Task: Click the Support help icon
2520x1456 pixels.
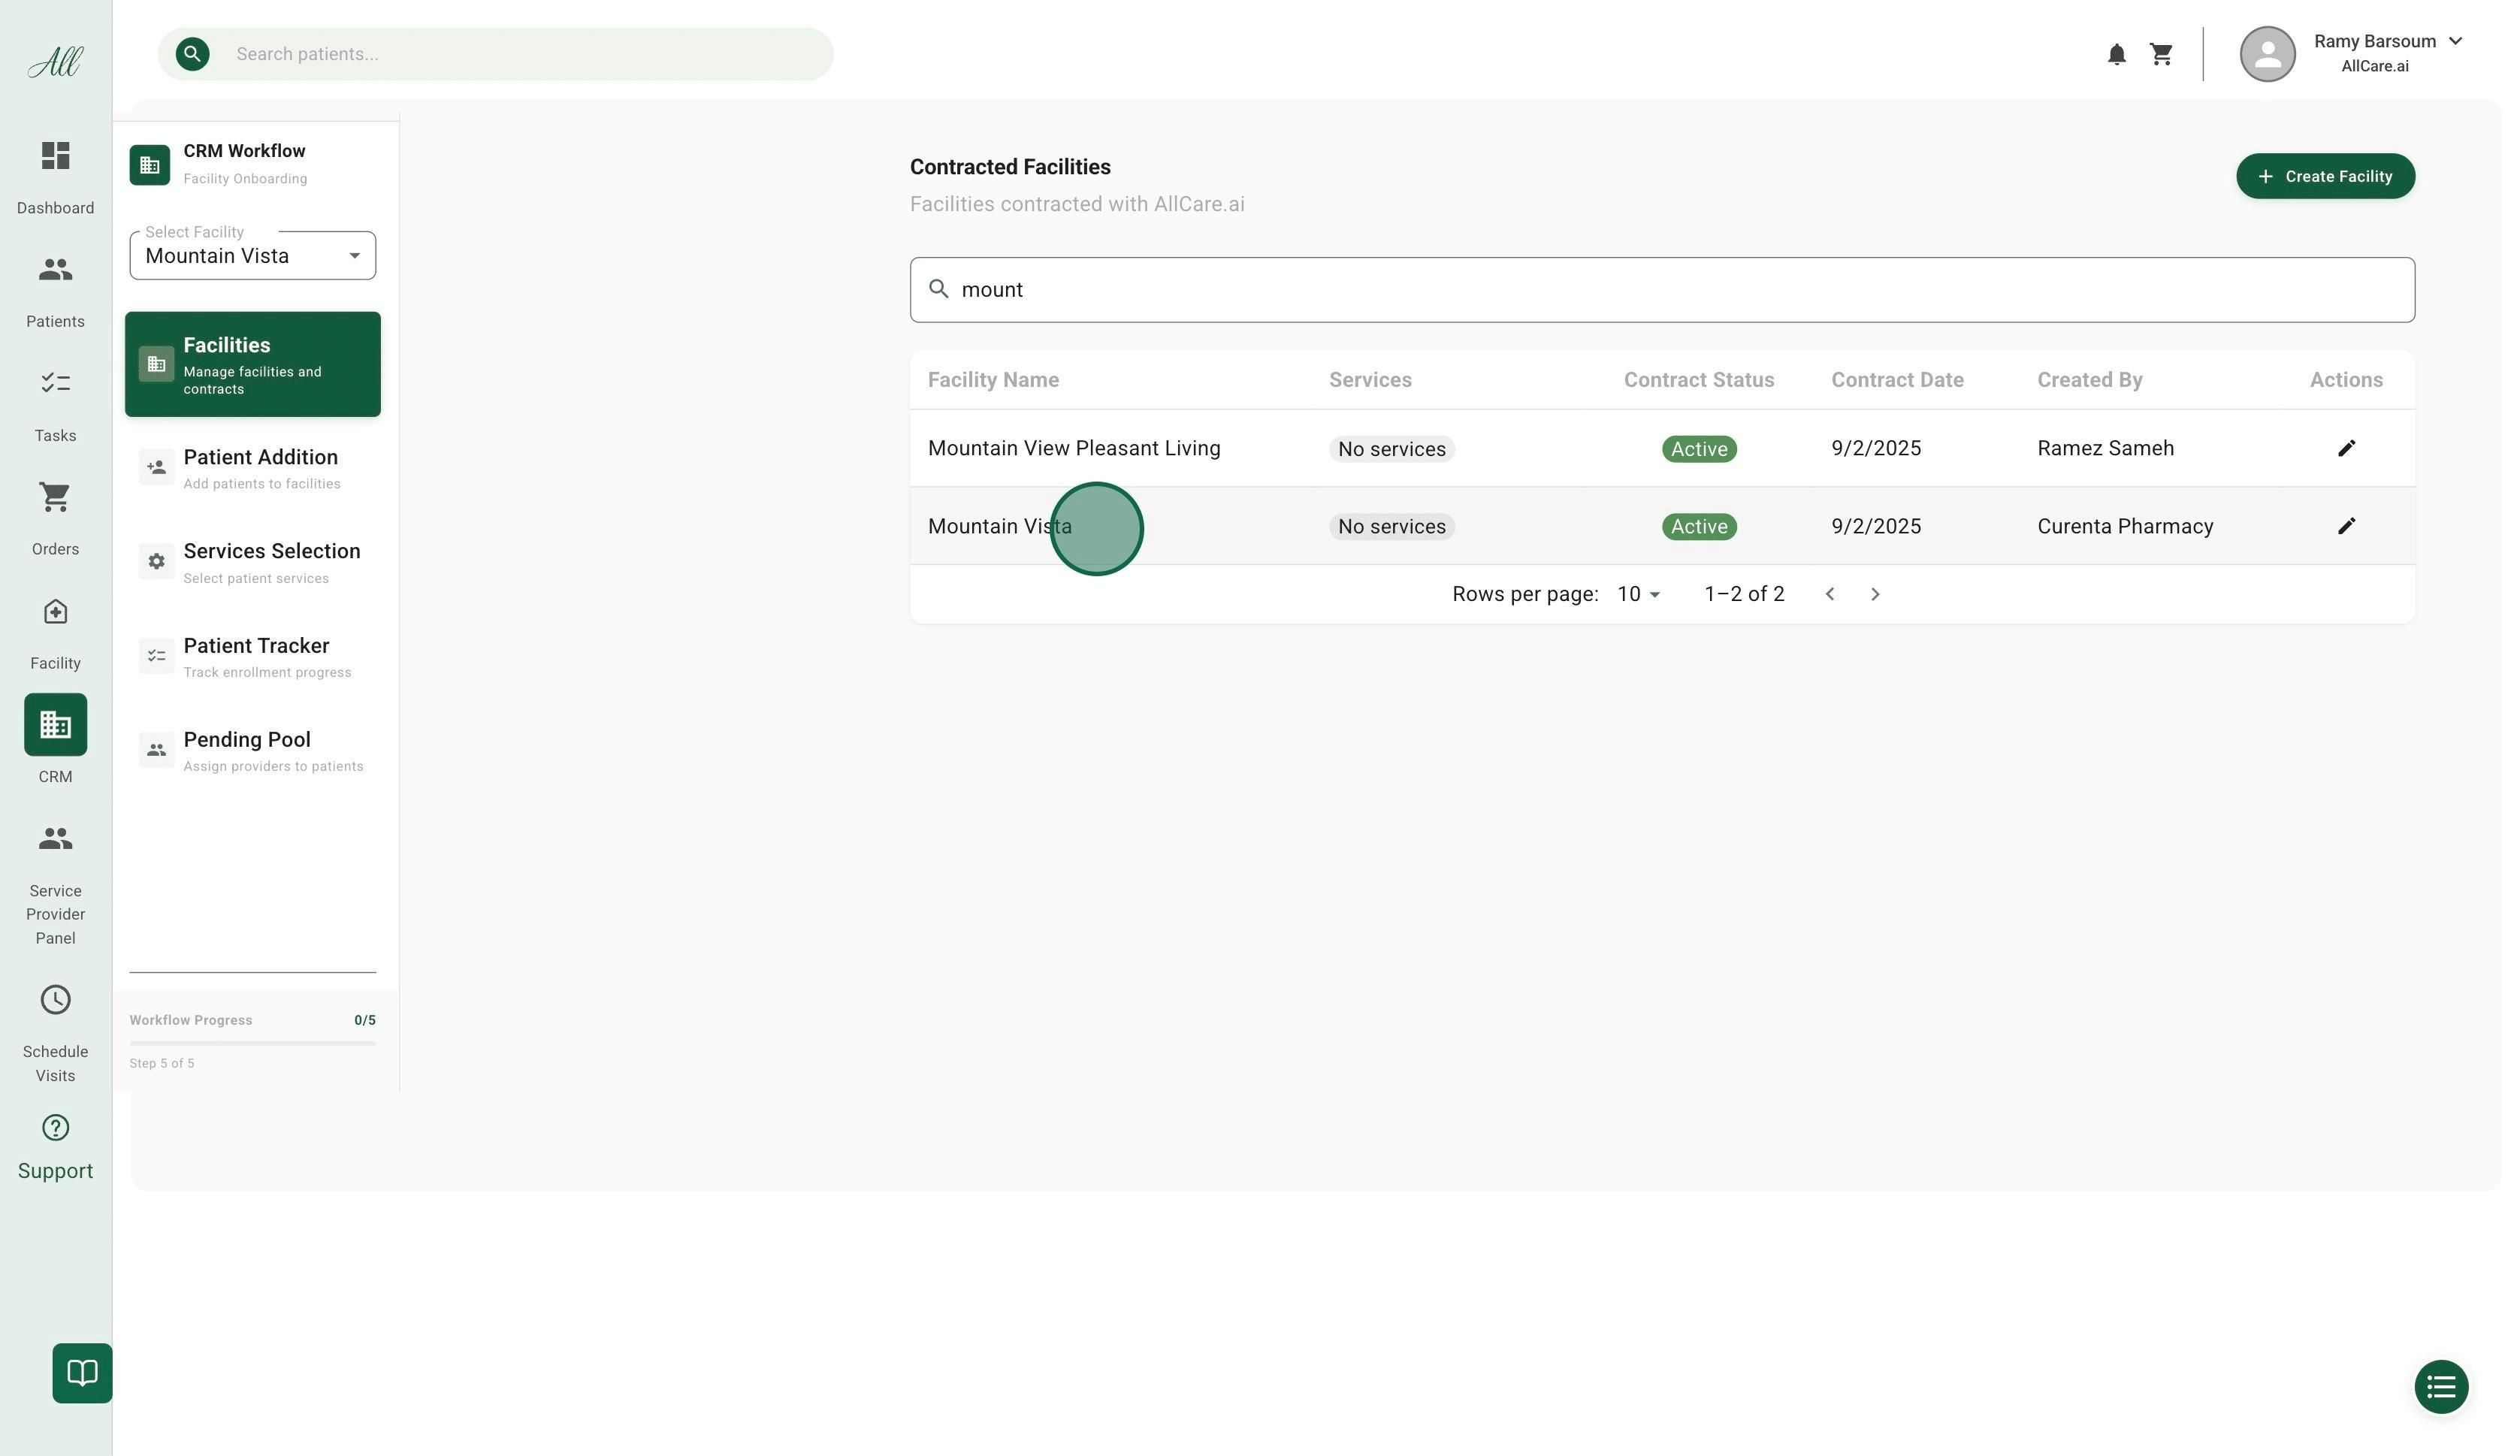Action: [55, 1129]
